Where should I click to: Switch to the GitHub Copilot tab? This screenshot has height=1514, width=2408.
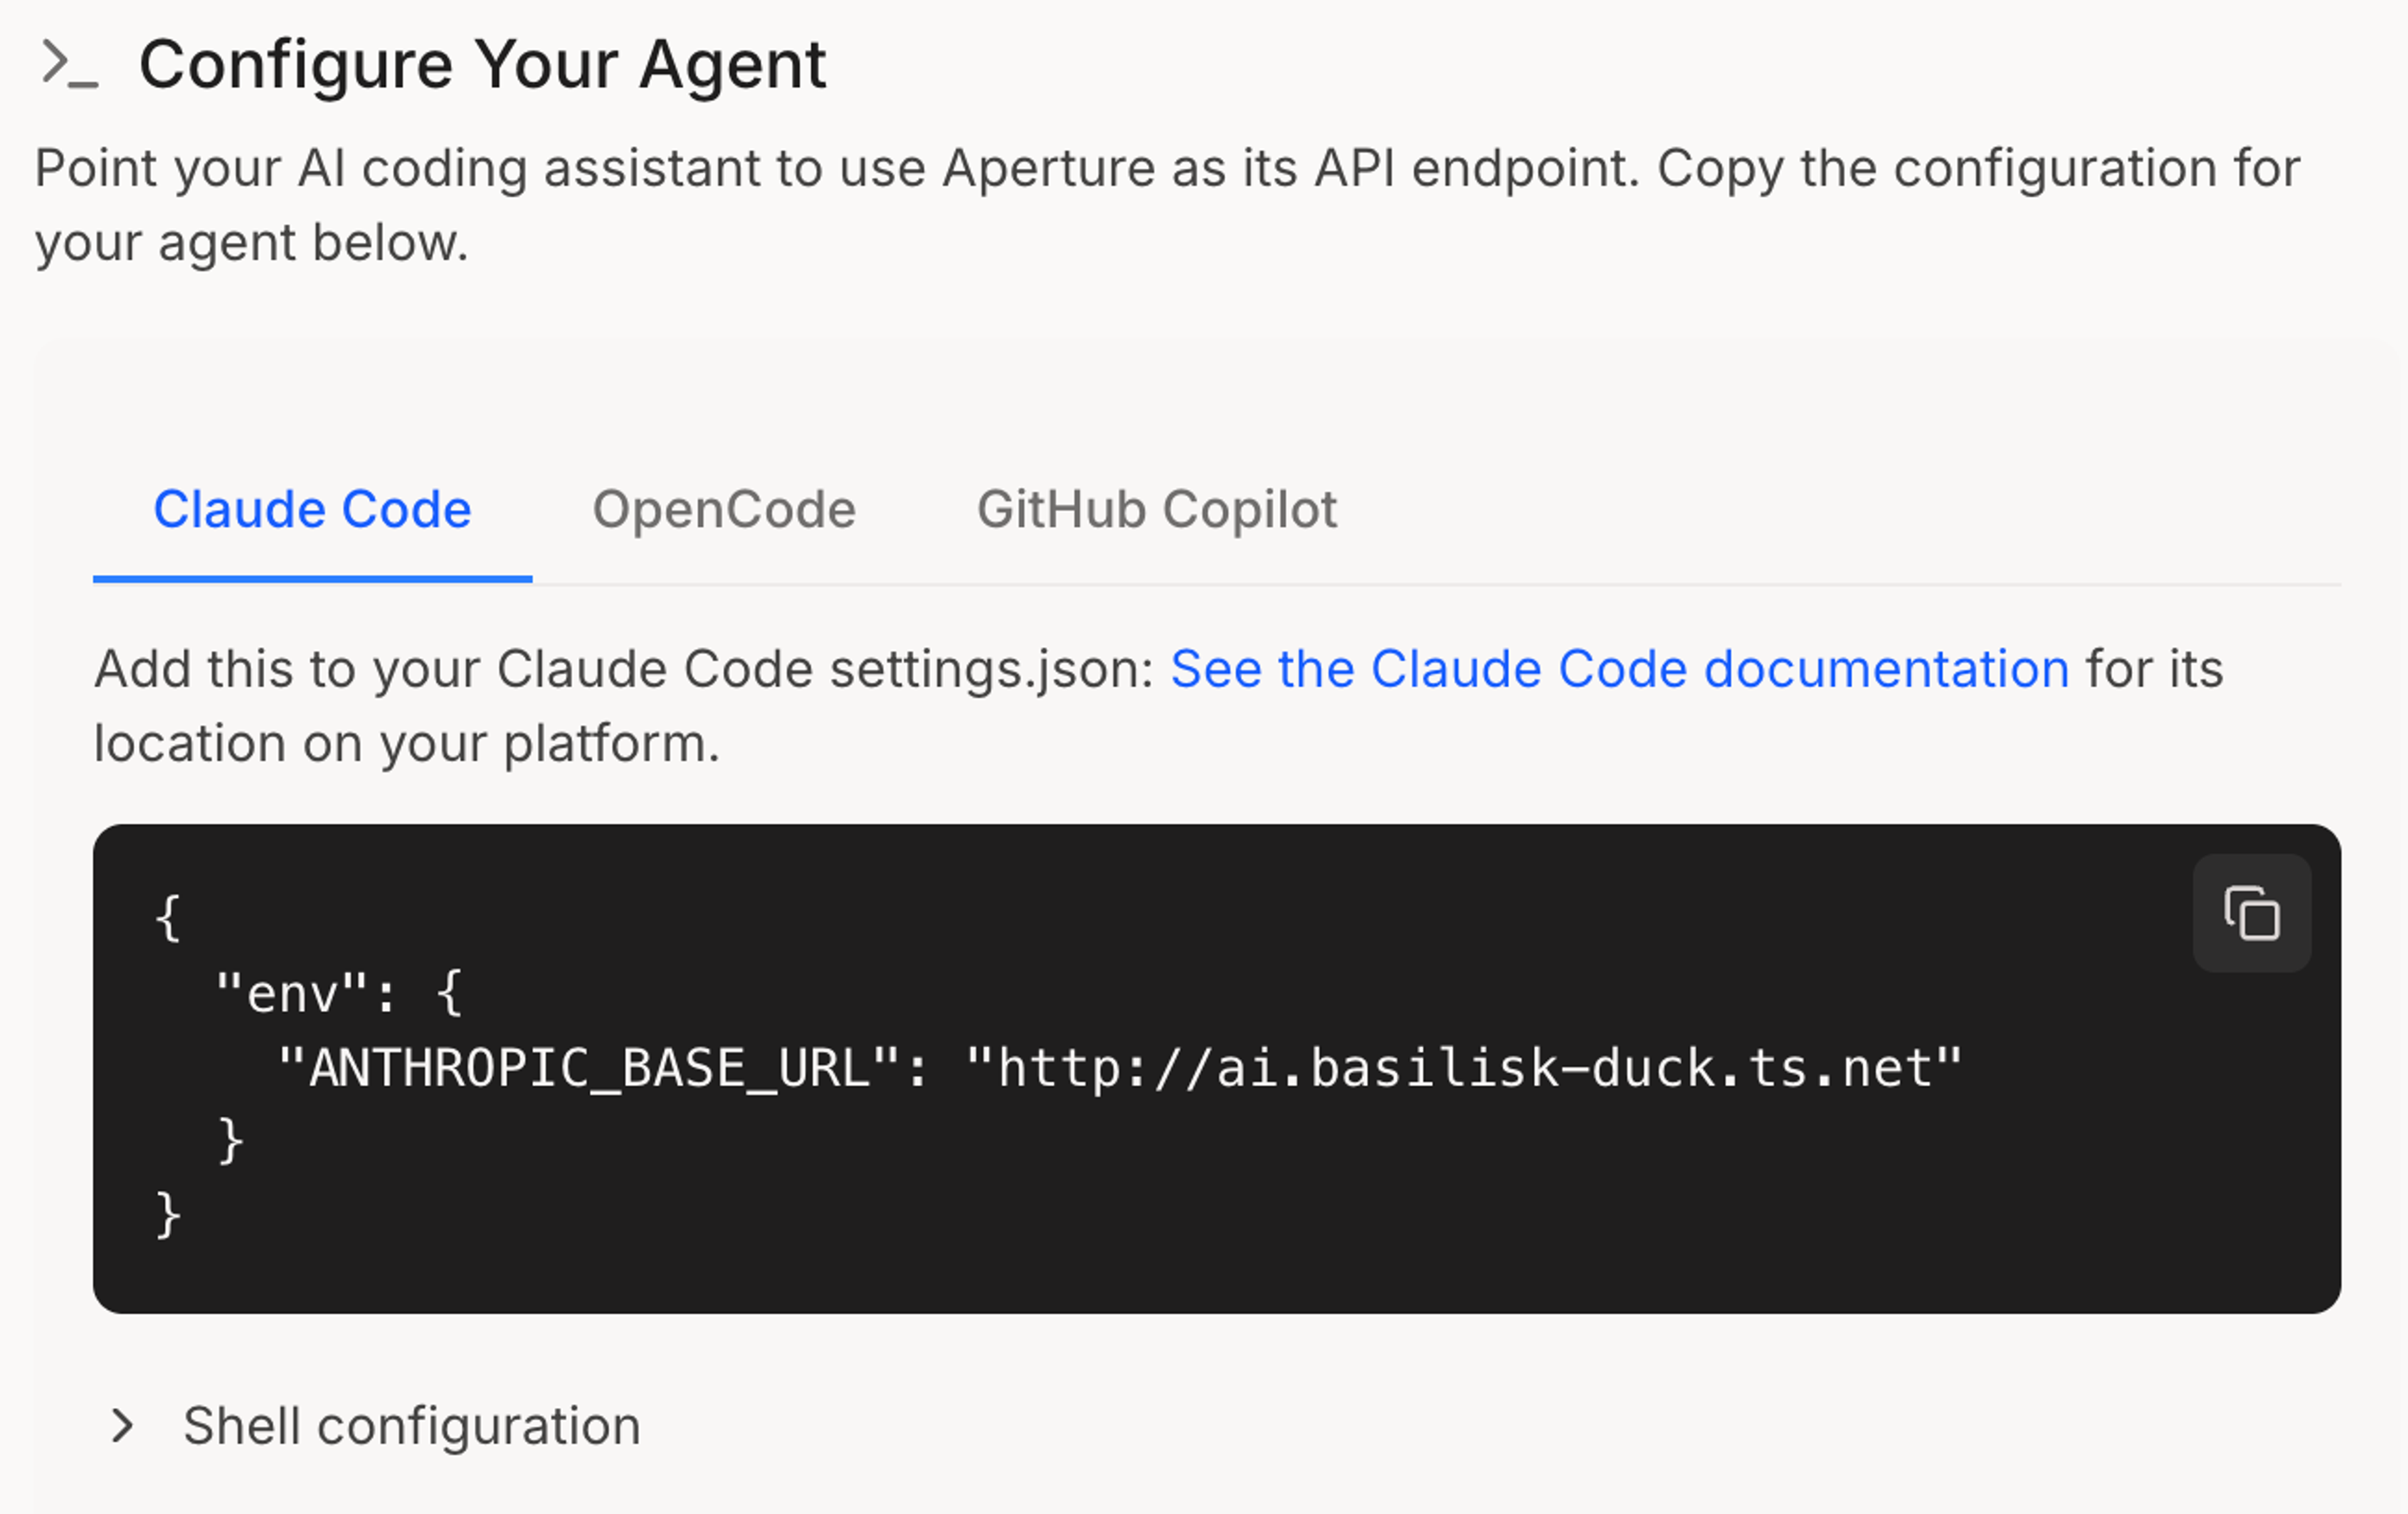1157,510
